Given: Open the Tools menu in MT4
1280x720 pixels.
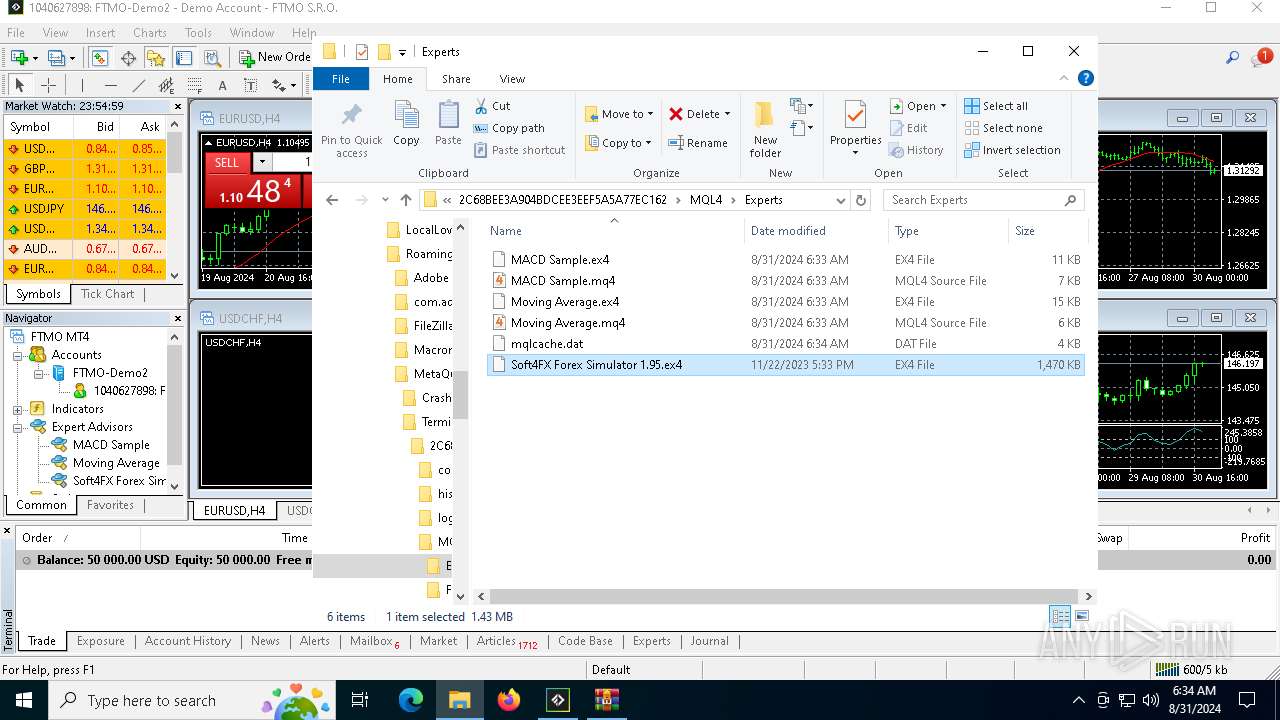Looking at the screenshot, I should [198, 33].
